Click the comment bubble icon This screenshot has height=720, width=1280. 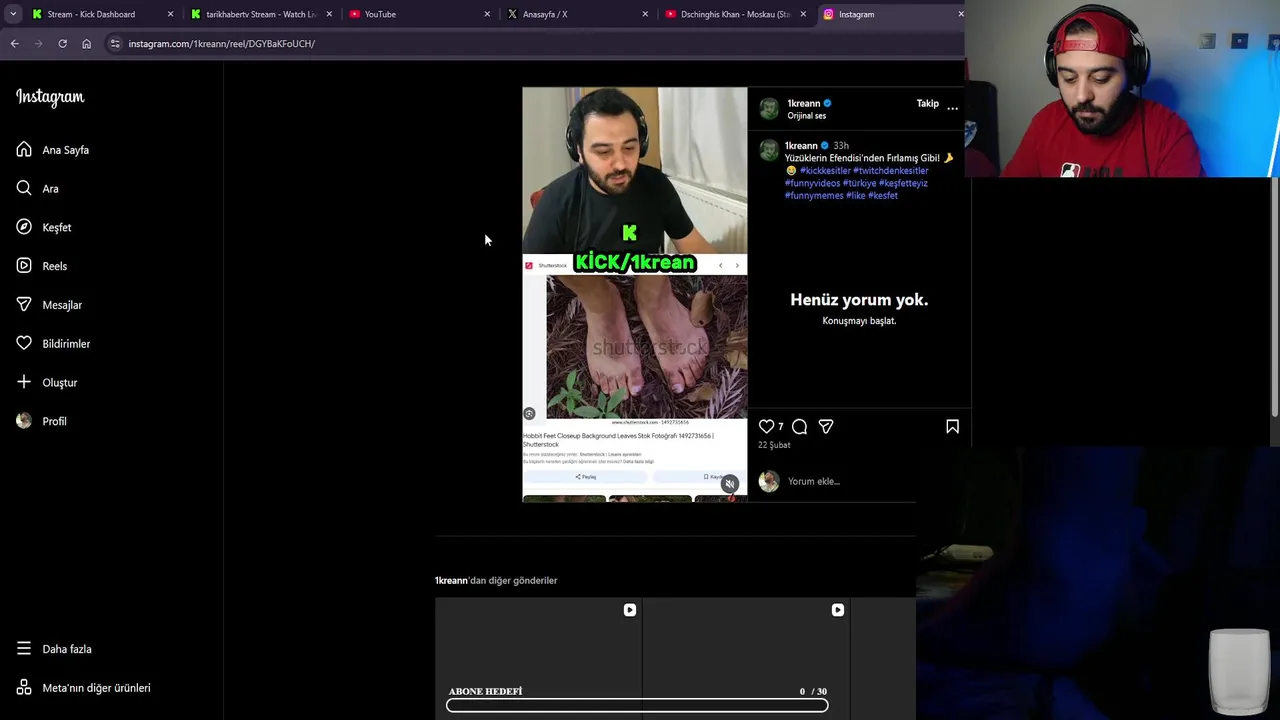click(799, 427)
